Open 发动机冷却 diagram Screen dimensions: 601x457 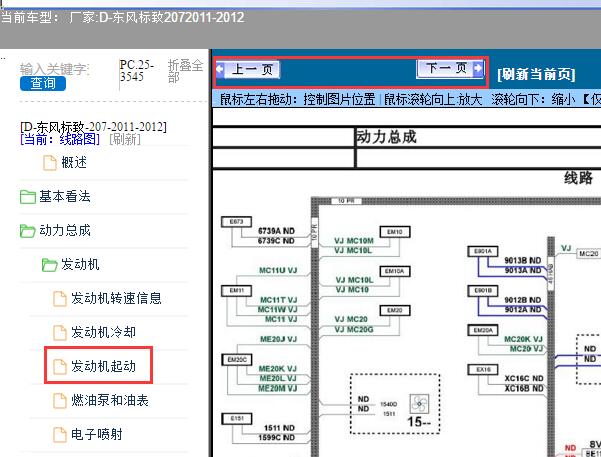(103, 332)
